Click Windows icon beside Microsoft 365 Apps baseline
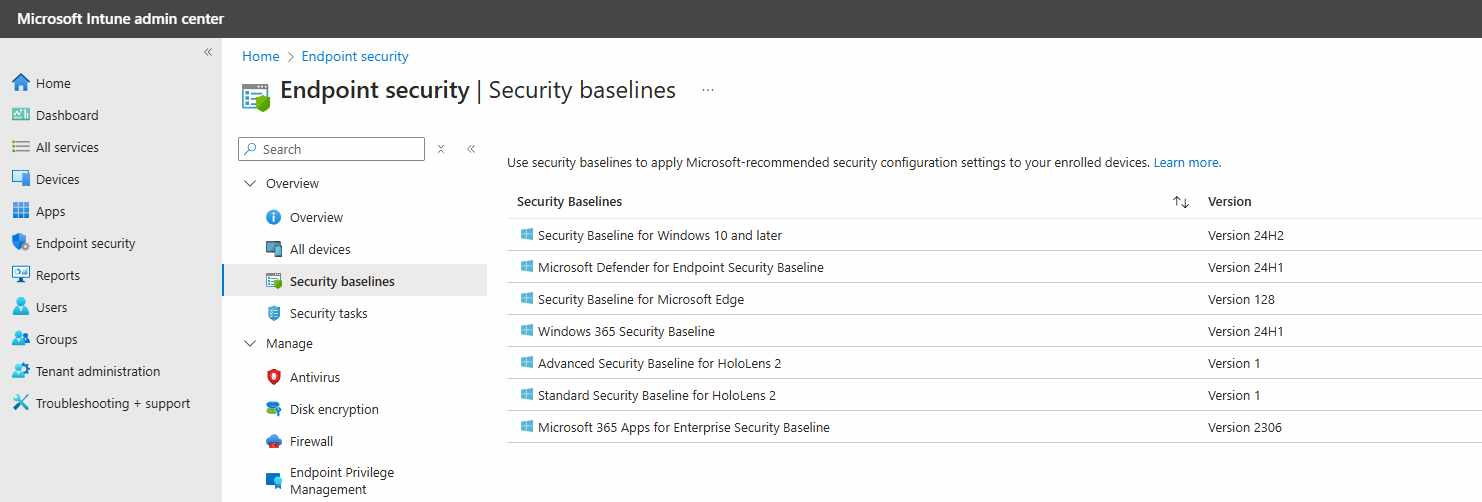The width and height of the screenshot is (1482, 502). pyautogui.click(x=527, y=426)
